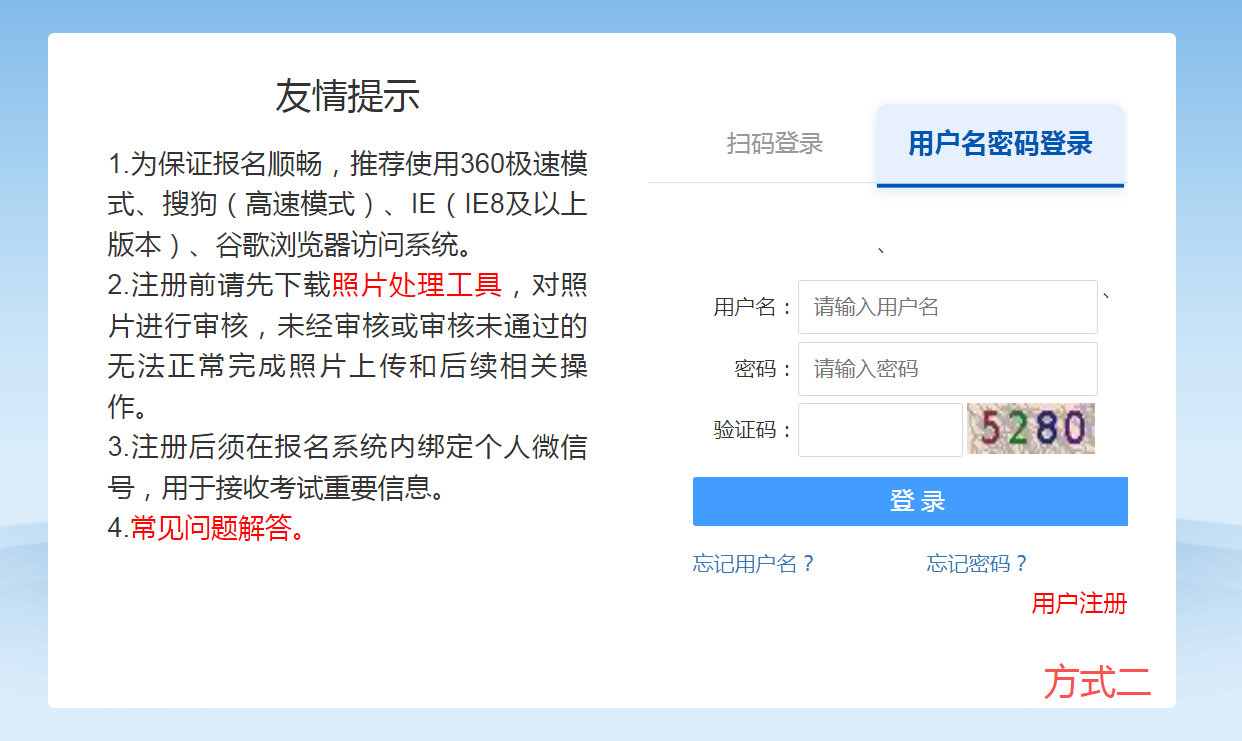This screenshot has width=1242, height=741.
Task: Focus the 请输入密码 password field
Action: (x=947, y=369)
